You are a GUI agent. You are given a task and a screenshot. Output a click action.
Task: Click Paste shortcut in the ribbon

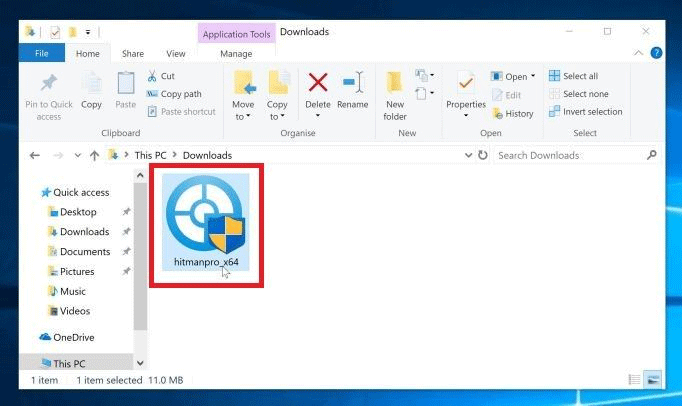(182, 112)
